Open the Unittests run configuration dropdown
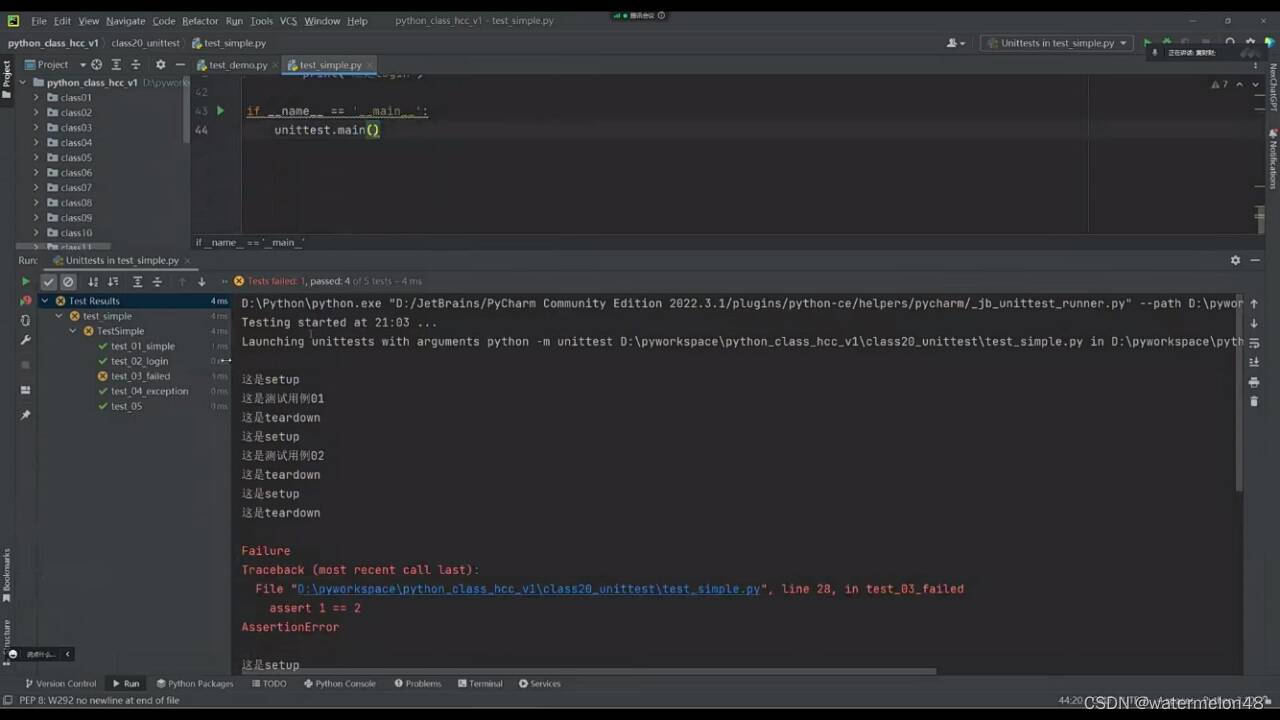Screen dimensions: 1280x720 1057,43
